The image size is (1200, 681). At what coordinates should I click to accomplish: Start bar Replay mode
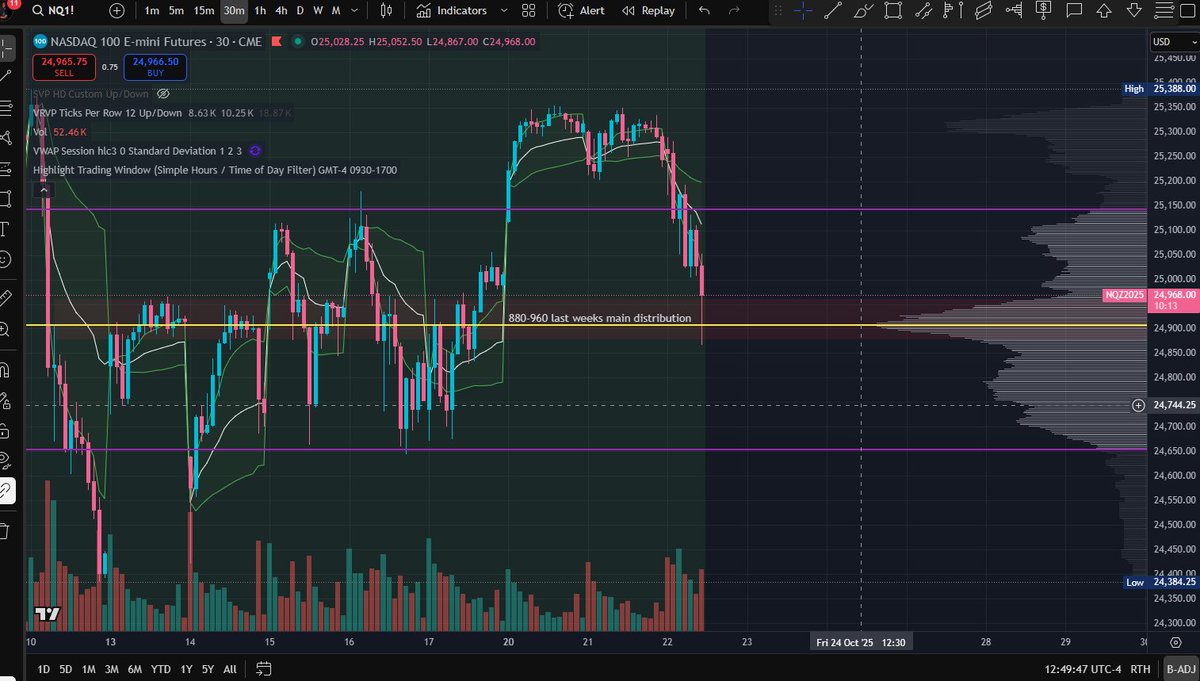coord(648,10)
